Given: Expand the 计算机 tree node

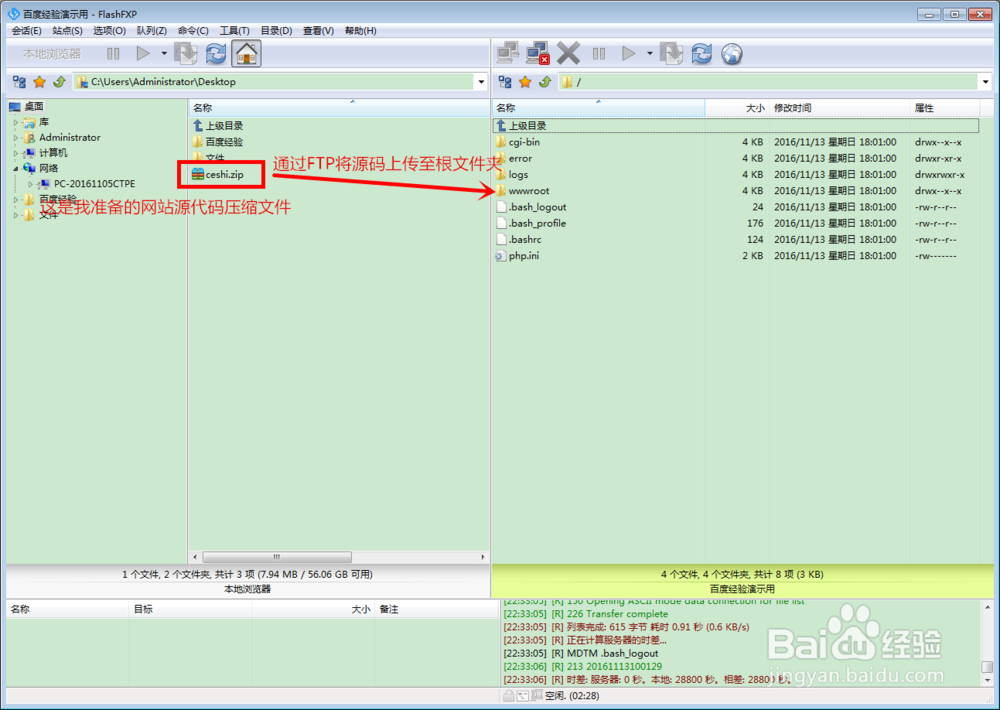Looking at the screenshot, I should tap(16, 153).
